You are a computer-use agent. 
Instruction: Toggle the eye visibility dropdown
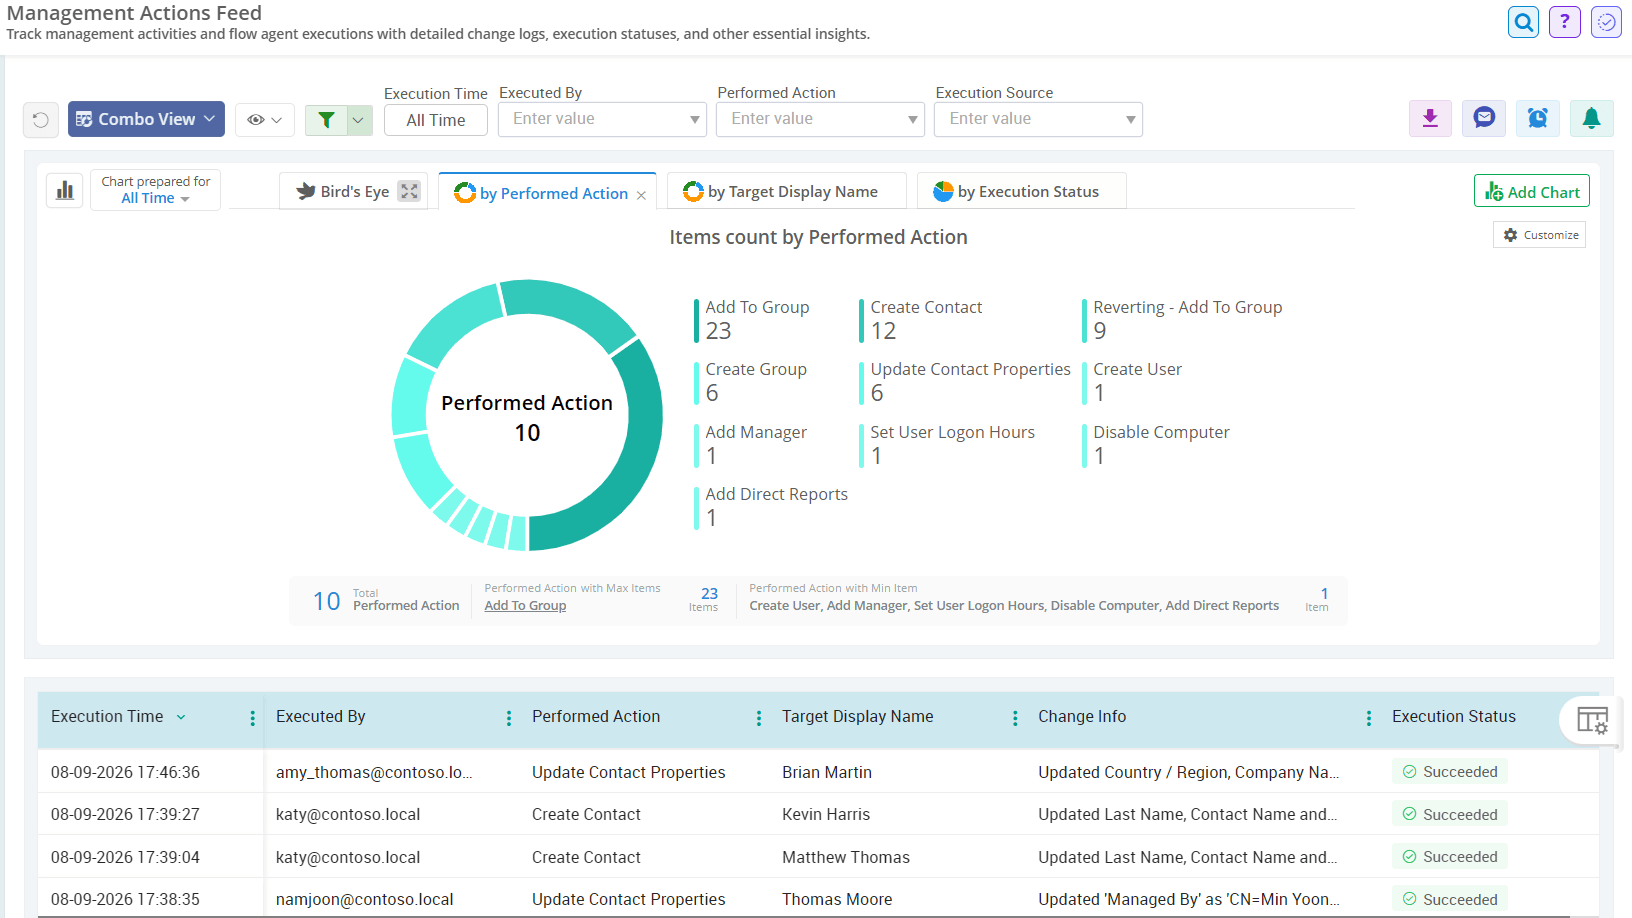(x=265, y=120)
